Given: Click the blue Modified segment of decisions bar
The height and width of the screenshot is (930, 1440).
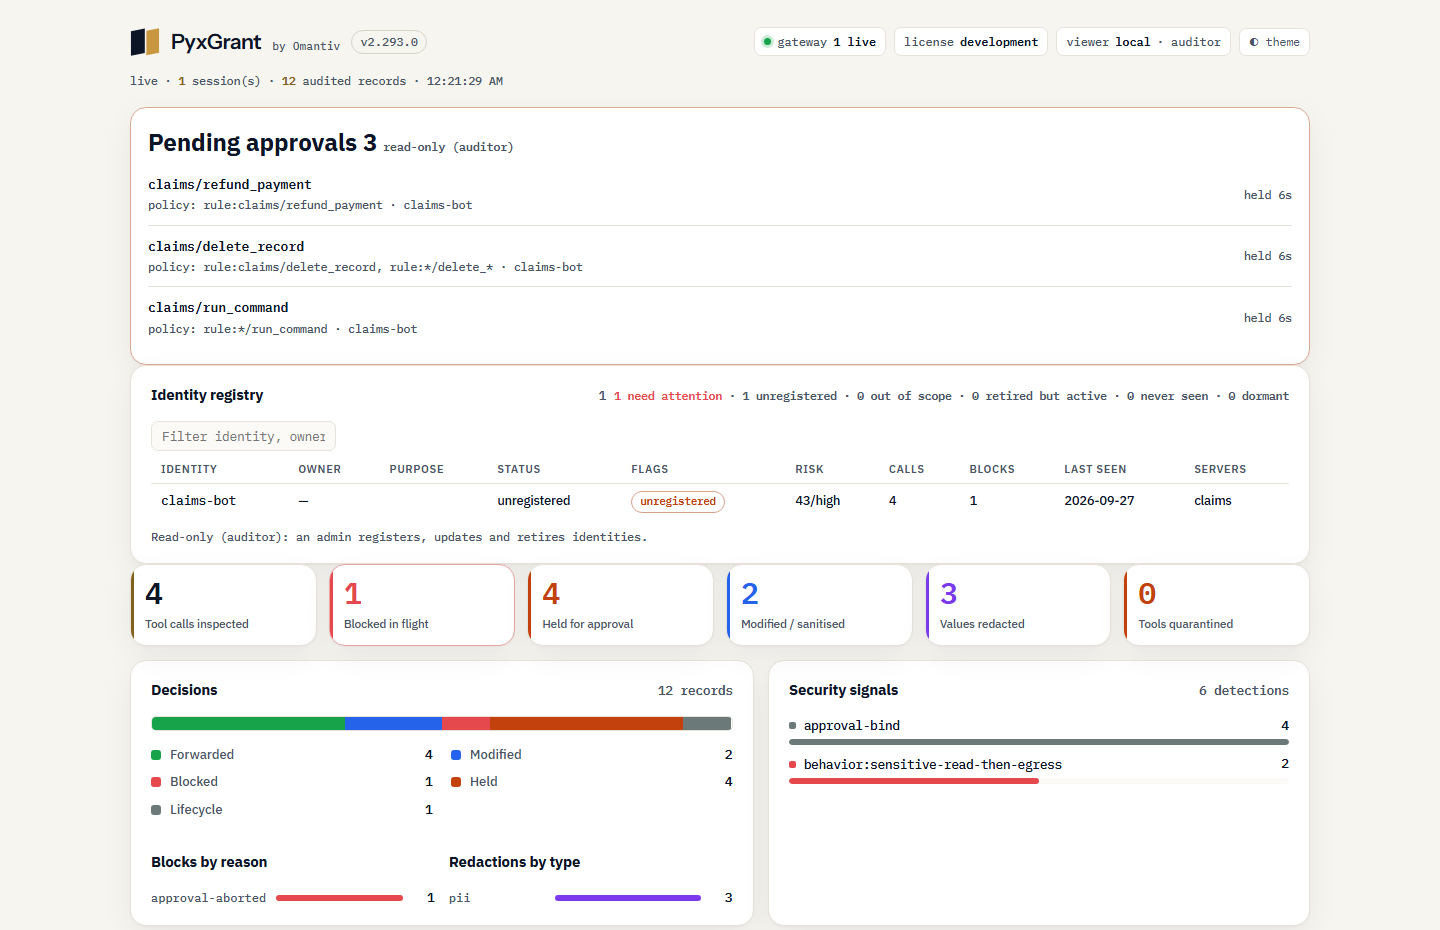Looking at the screenshot, I should [393, 723].
